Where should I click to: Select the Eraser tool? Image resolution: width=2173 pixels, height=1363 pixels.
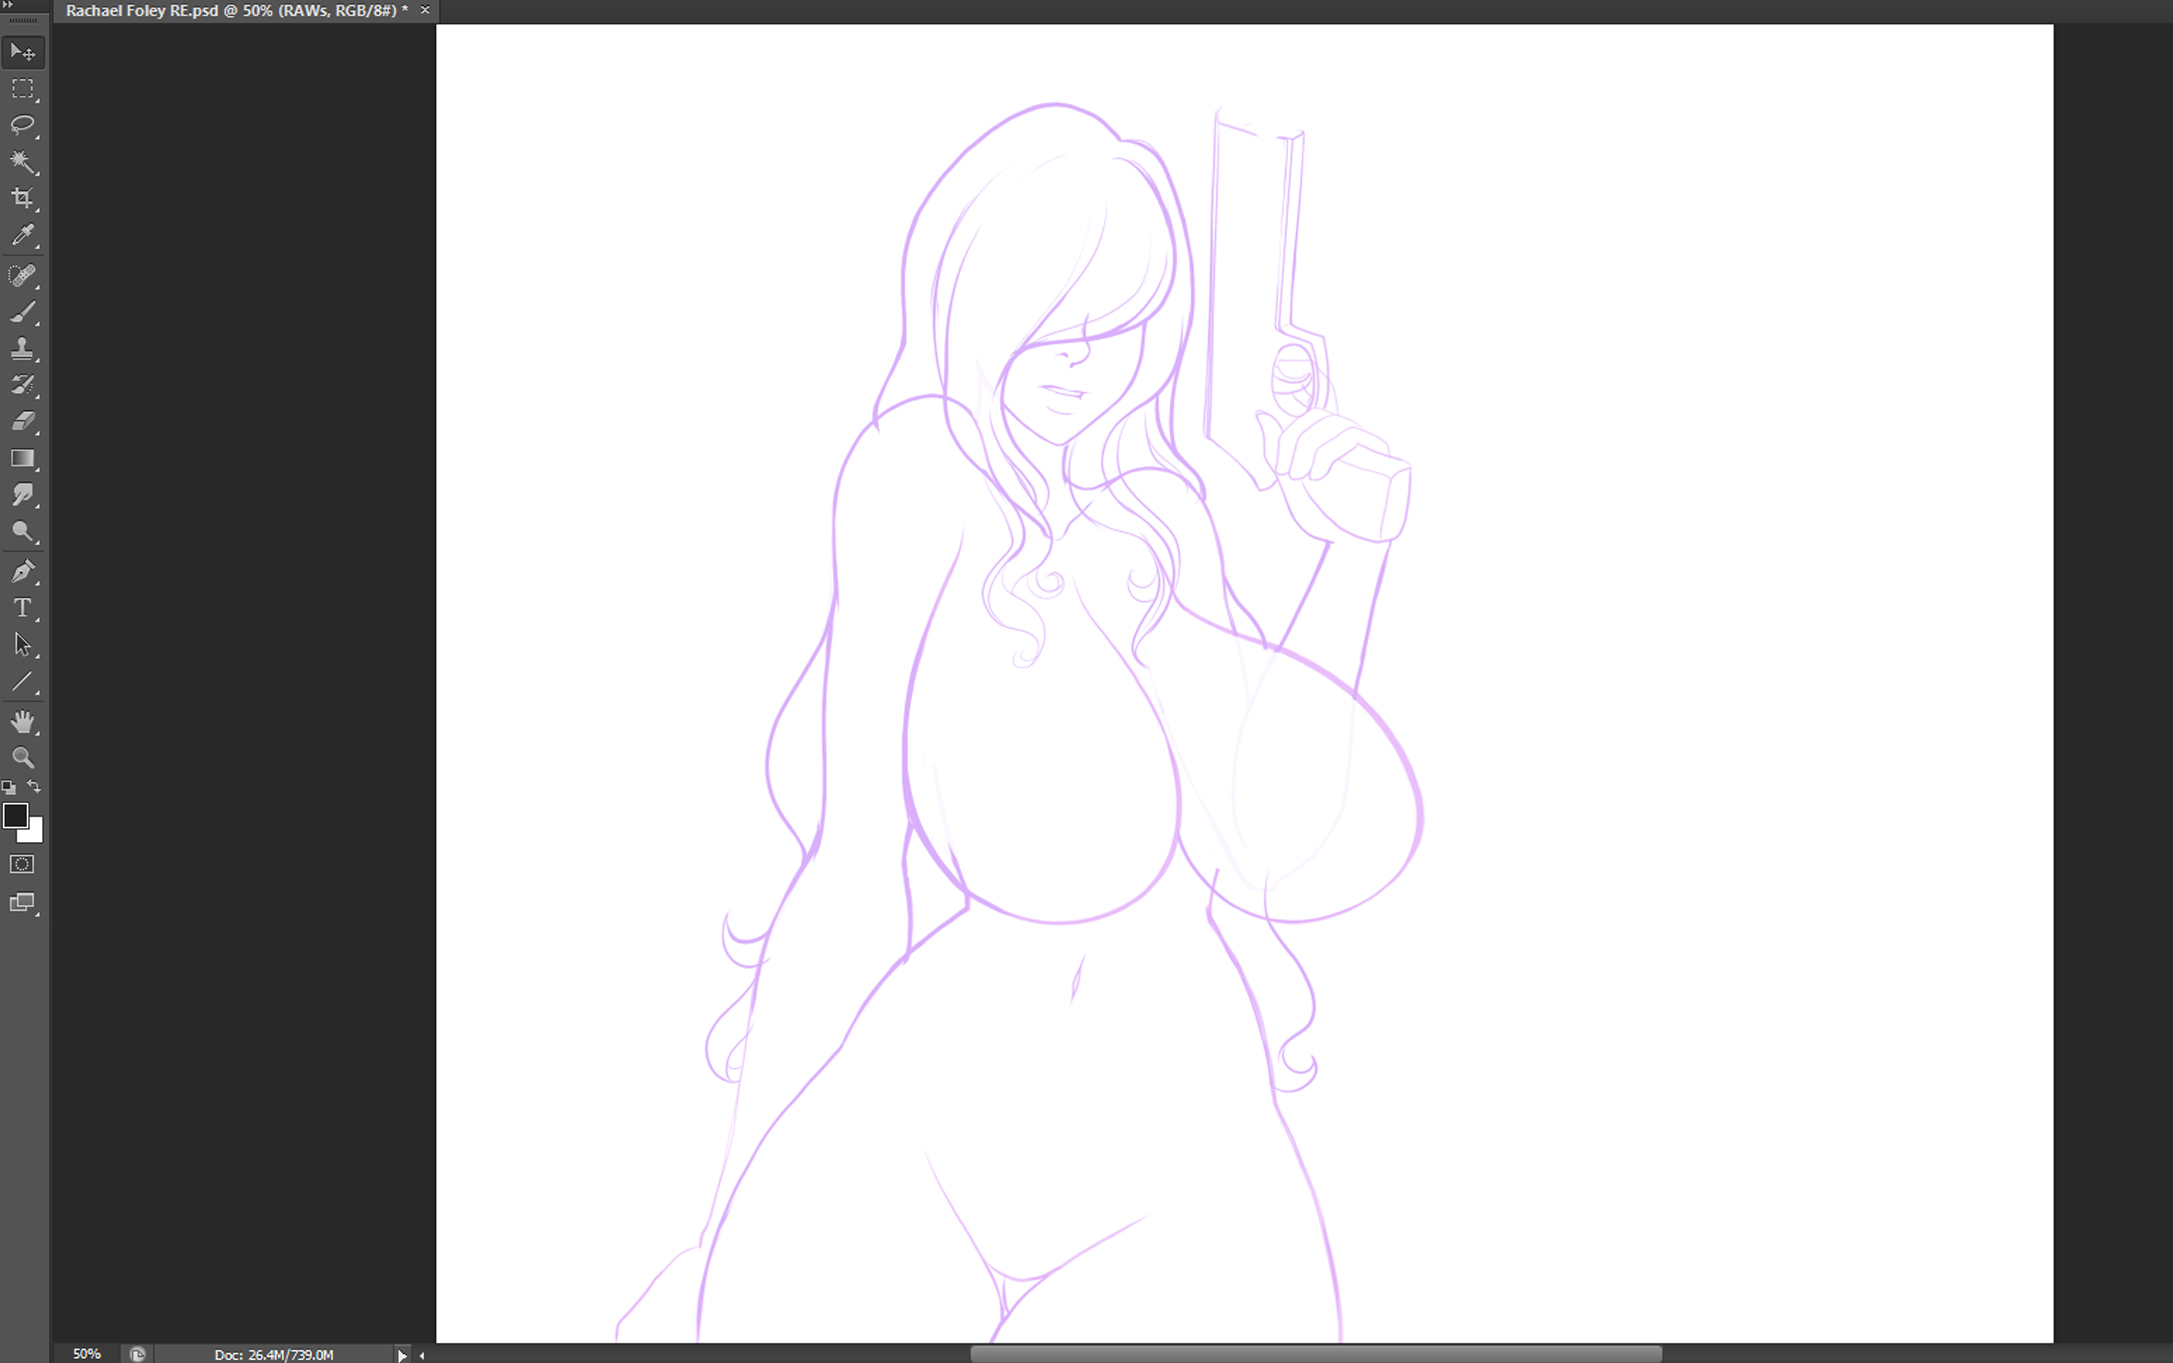coord(23,421)
